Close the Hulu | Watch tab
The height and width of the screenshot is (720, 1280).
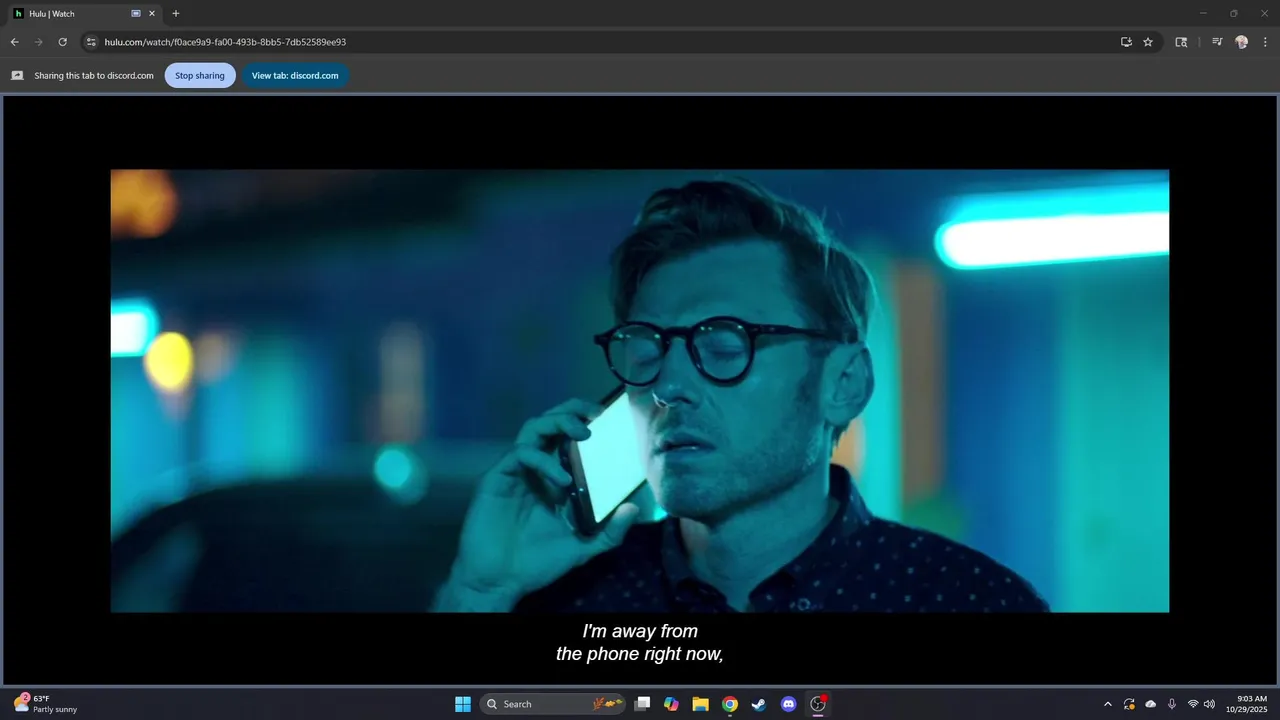152,14
